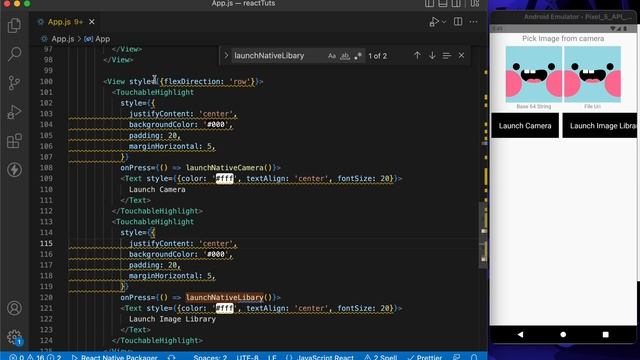Click the Run code play button
The image size is (640, 360).
pyautogui.click(x=434, y=22)
